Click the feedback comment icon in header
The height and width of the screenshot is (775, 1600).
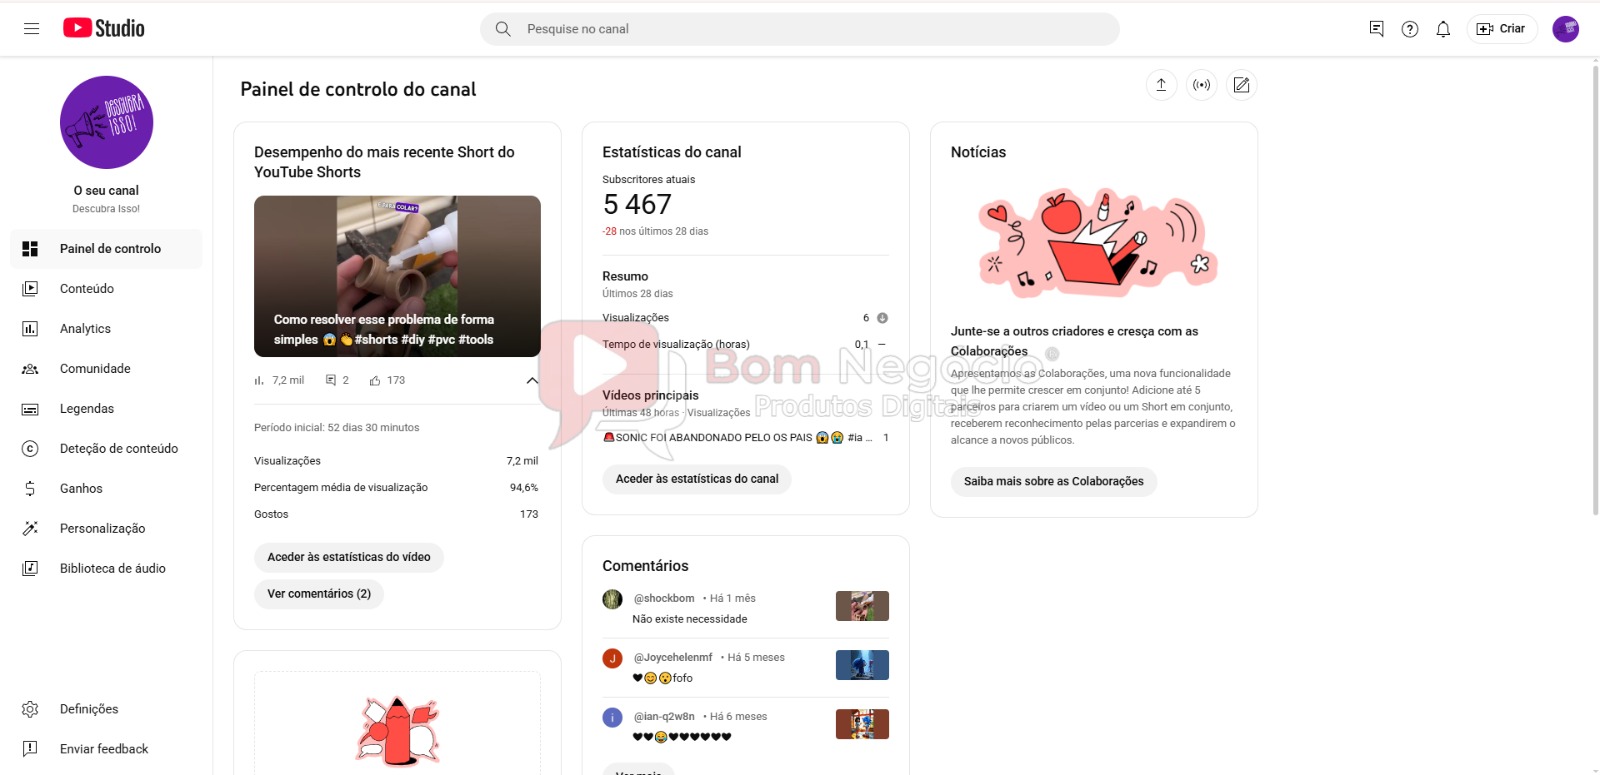point(1377,29)
